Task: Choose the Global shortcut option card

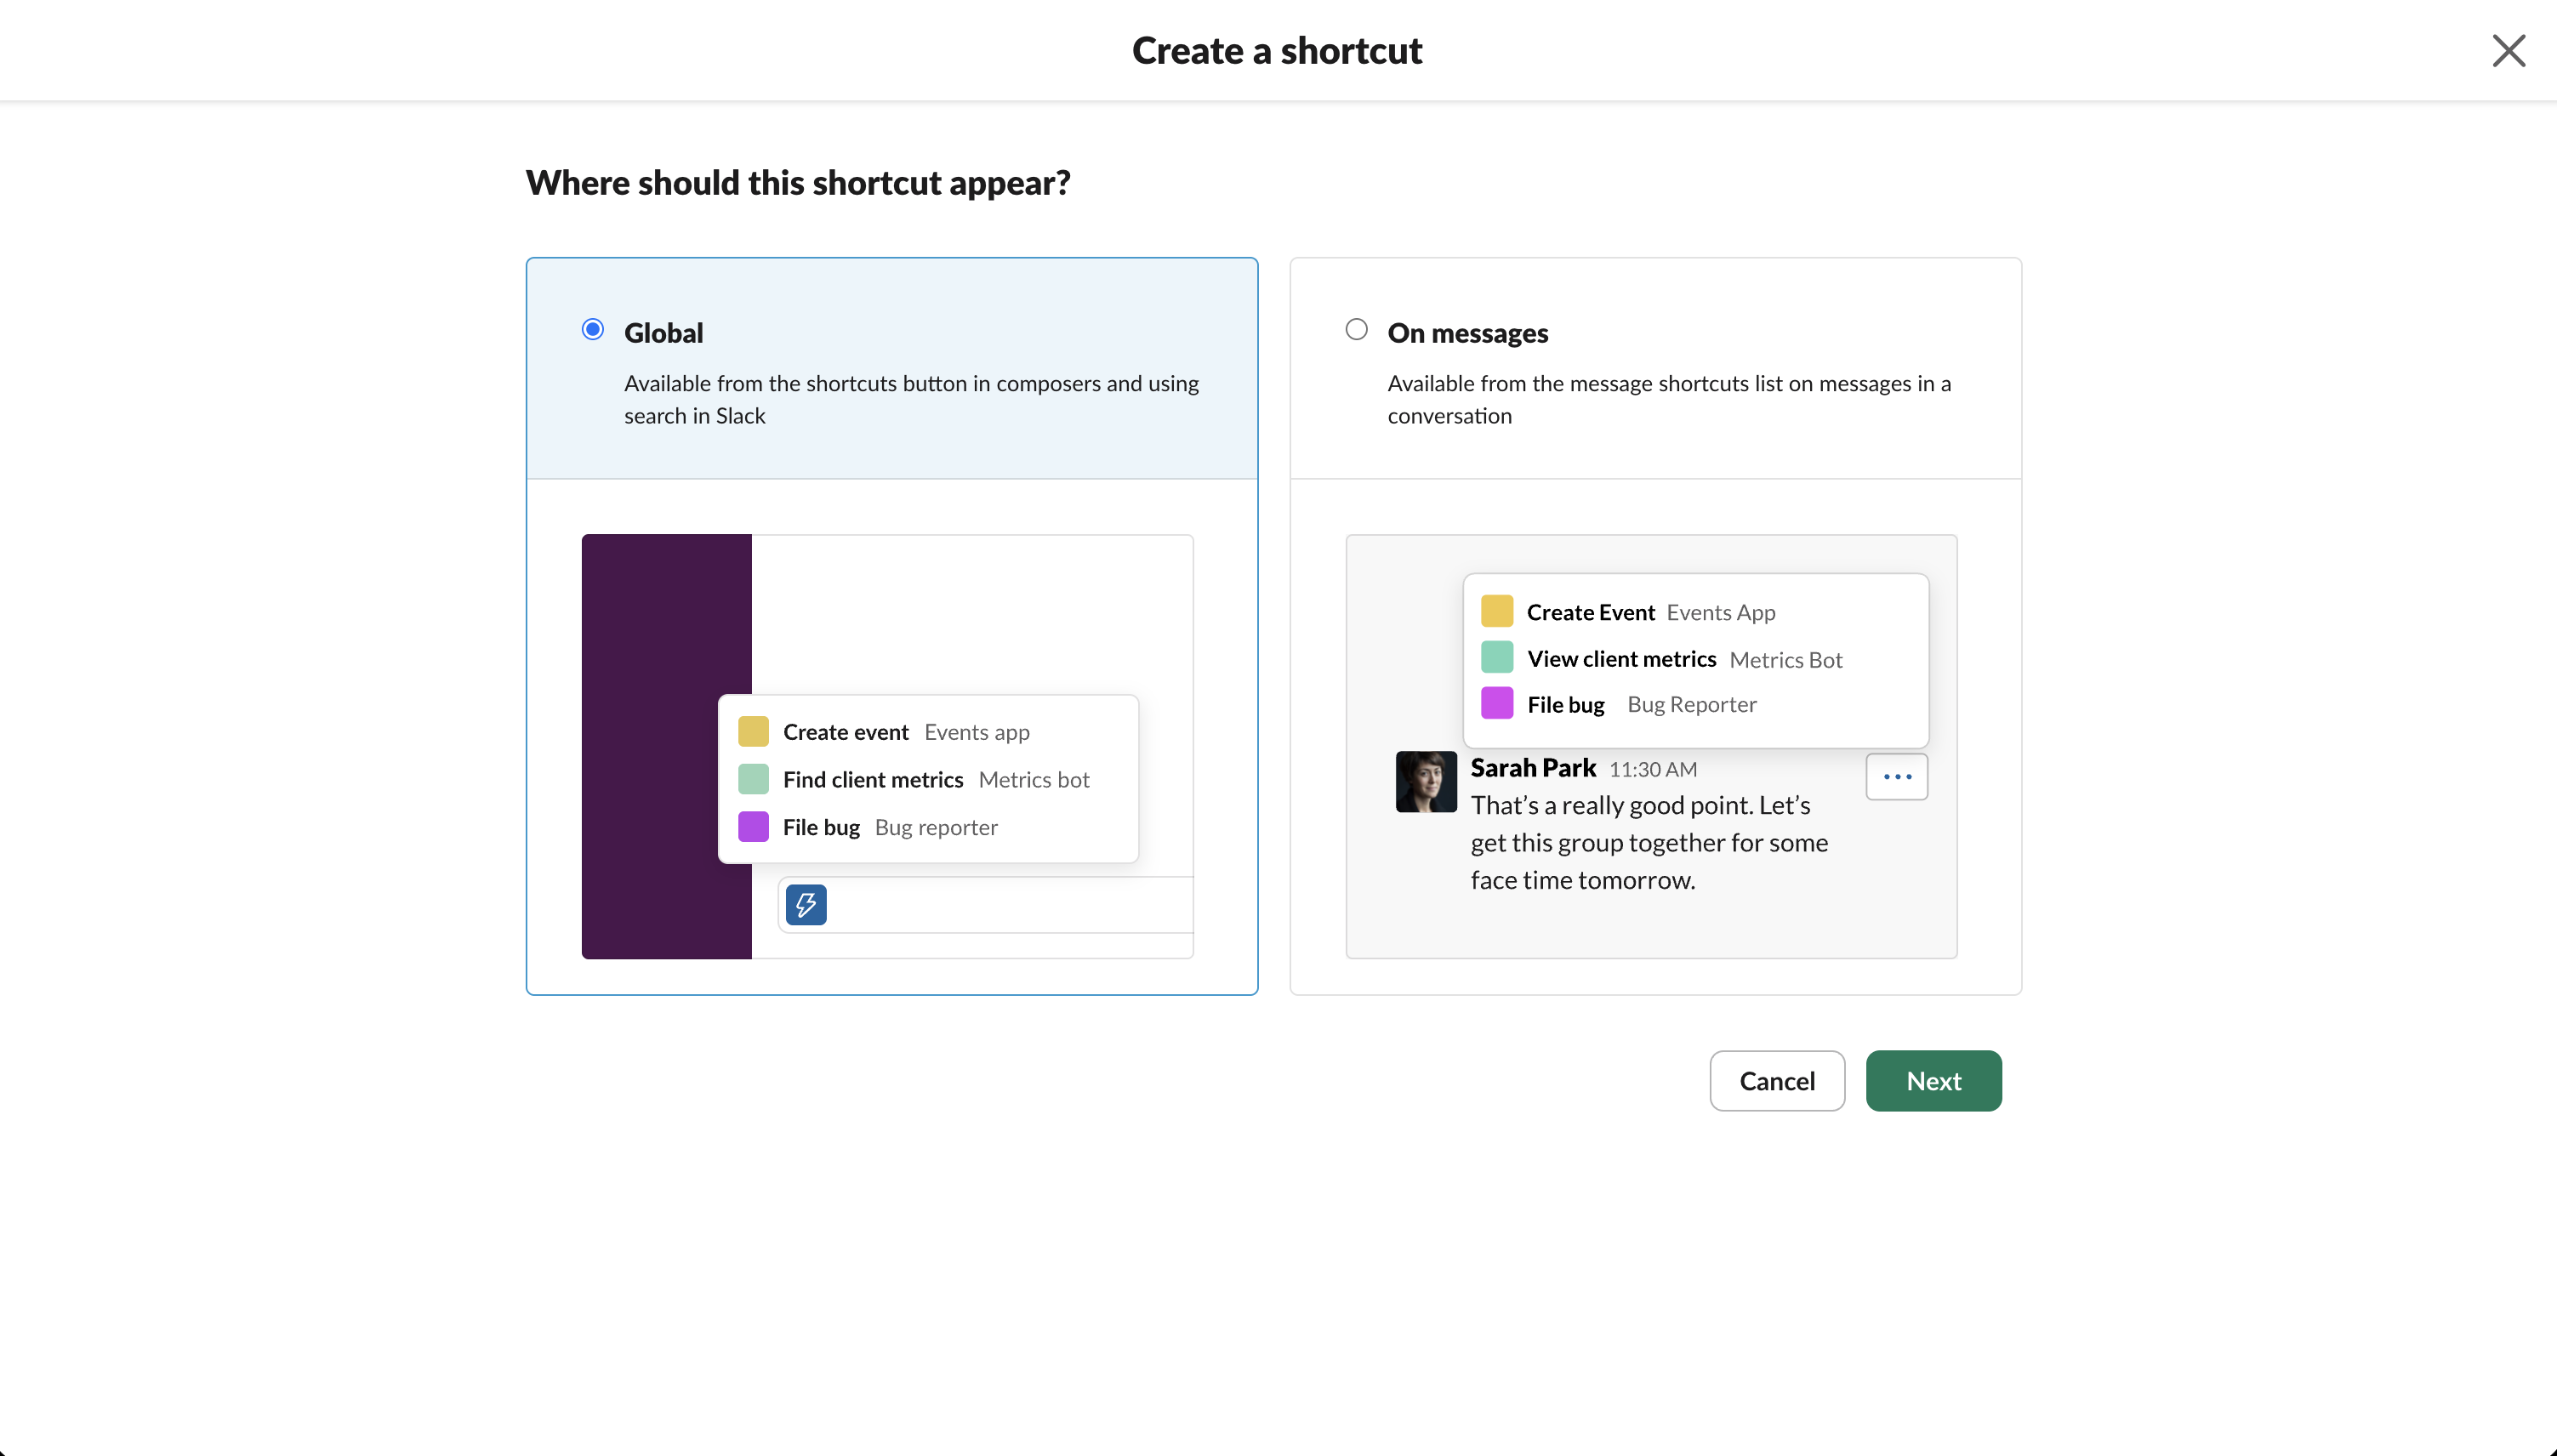Action: 891,367
